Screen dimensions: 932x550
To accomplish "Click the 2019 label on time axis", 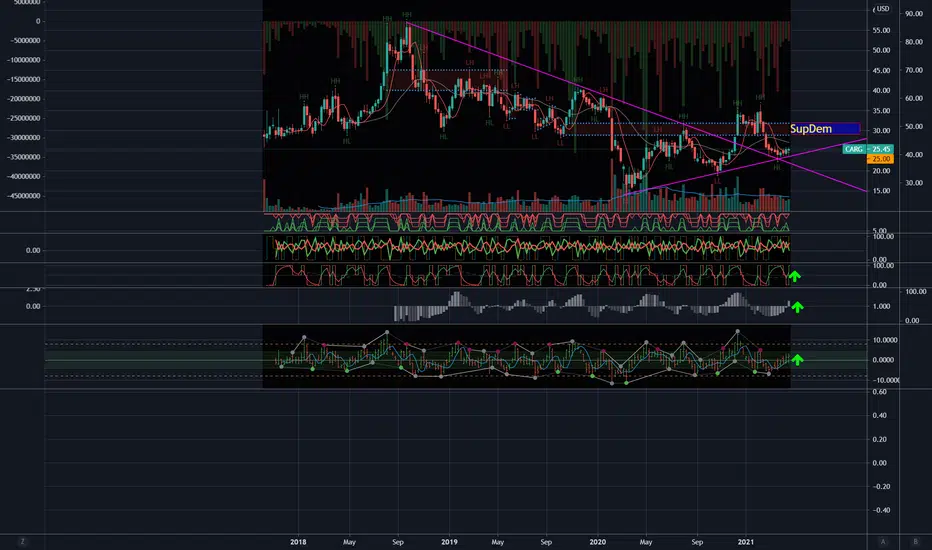I will 449,542.
